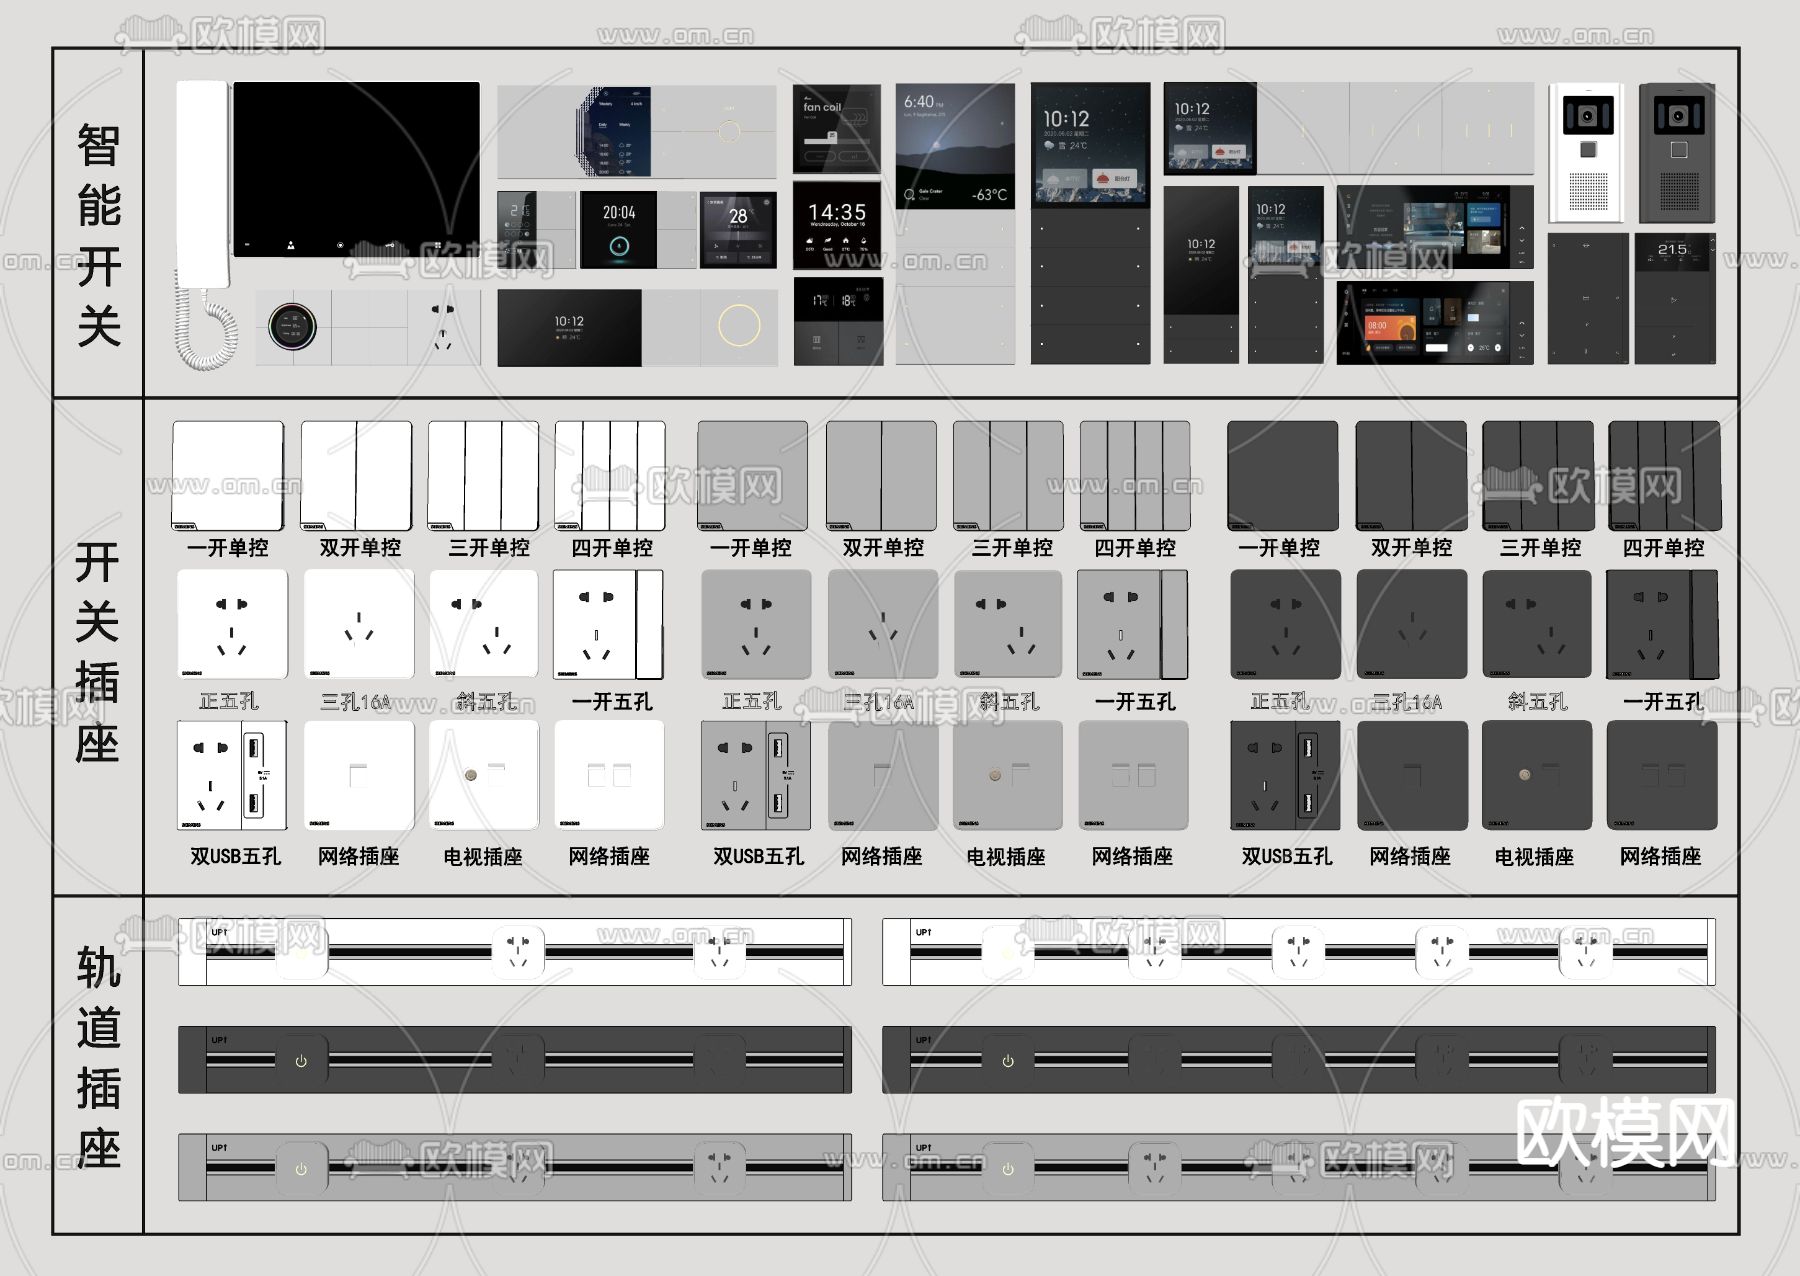Choose the dark 四开单控 four-gang switch

pos(1665,476)
